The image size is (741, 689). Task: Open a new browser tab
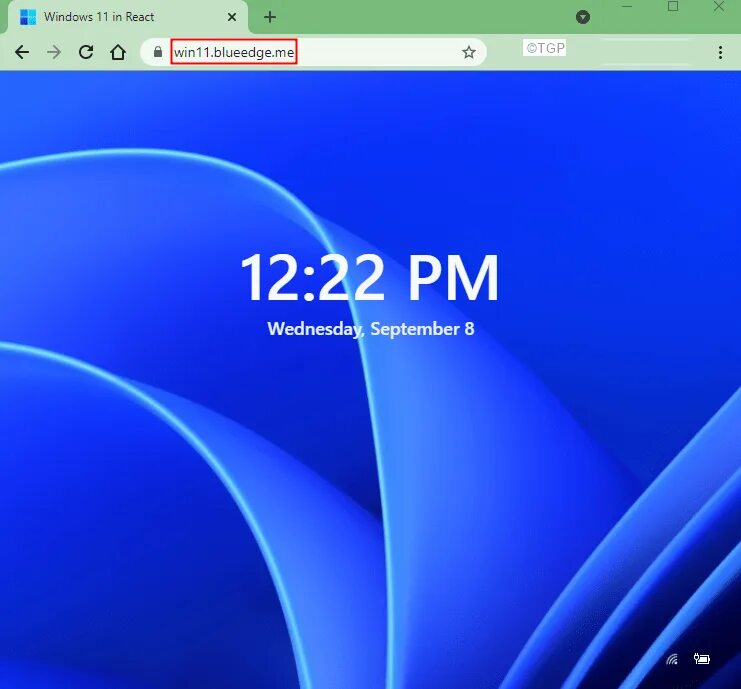tap(270, 17)
